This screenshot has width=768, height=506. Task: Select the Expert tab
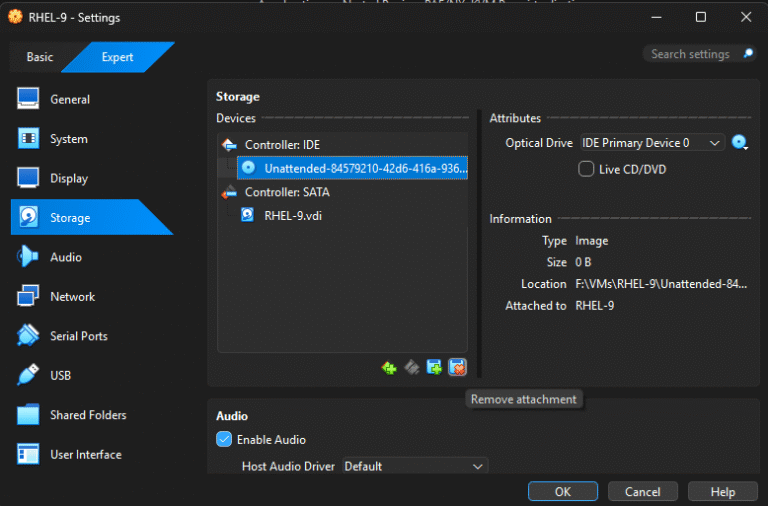pyautogui.click(x=117, y=57)
